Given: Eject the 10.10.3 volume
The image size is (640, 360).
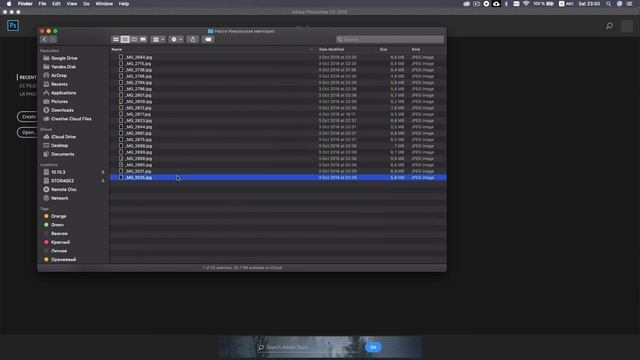Looking at the screenshot, I should (103, 172).
